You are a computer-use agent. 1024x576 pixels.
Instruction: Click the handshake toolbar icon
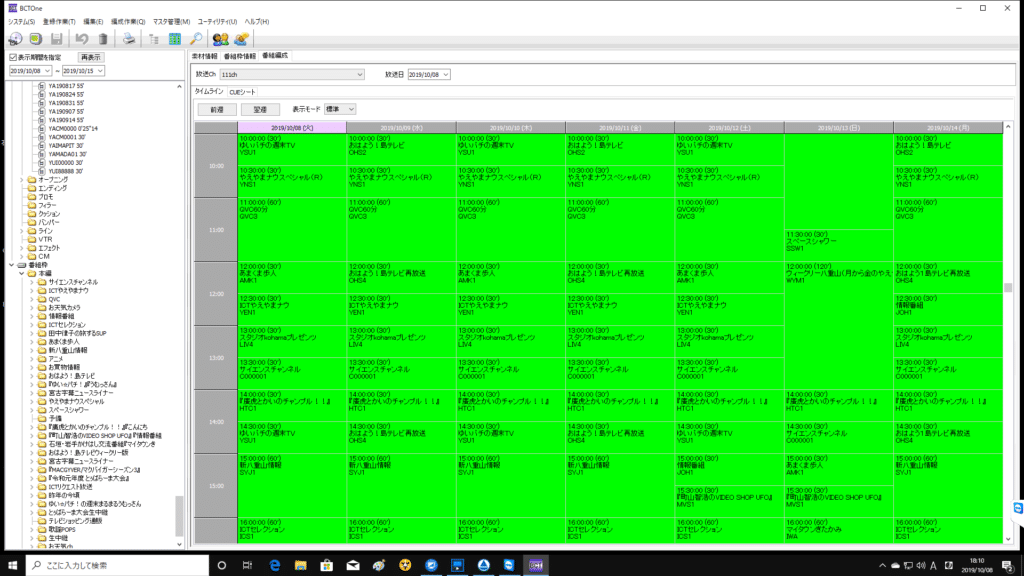tap(242, 39)
